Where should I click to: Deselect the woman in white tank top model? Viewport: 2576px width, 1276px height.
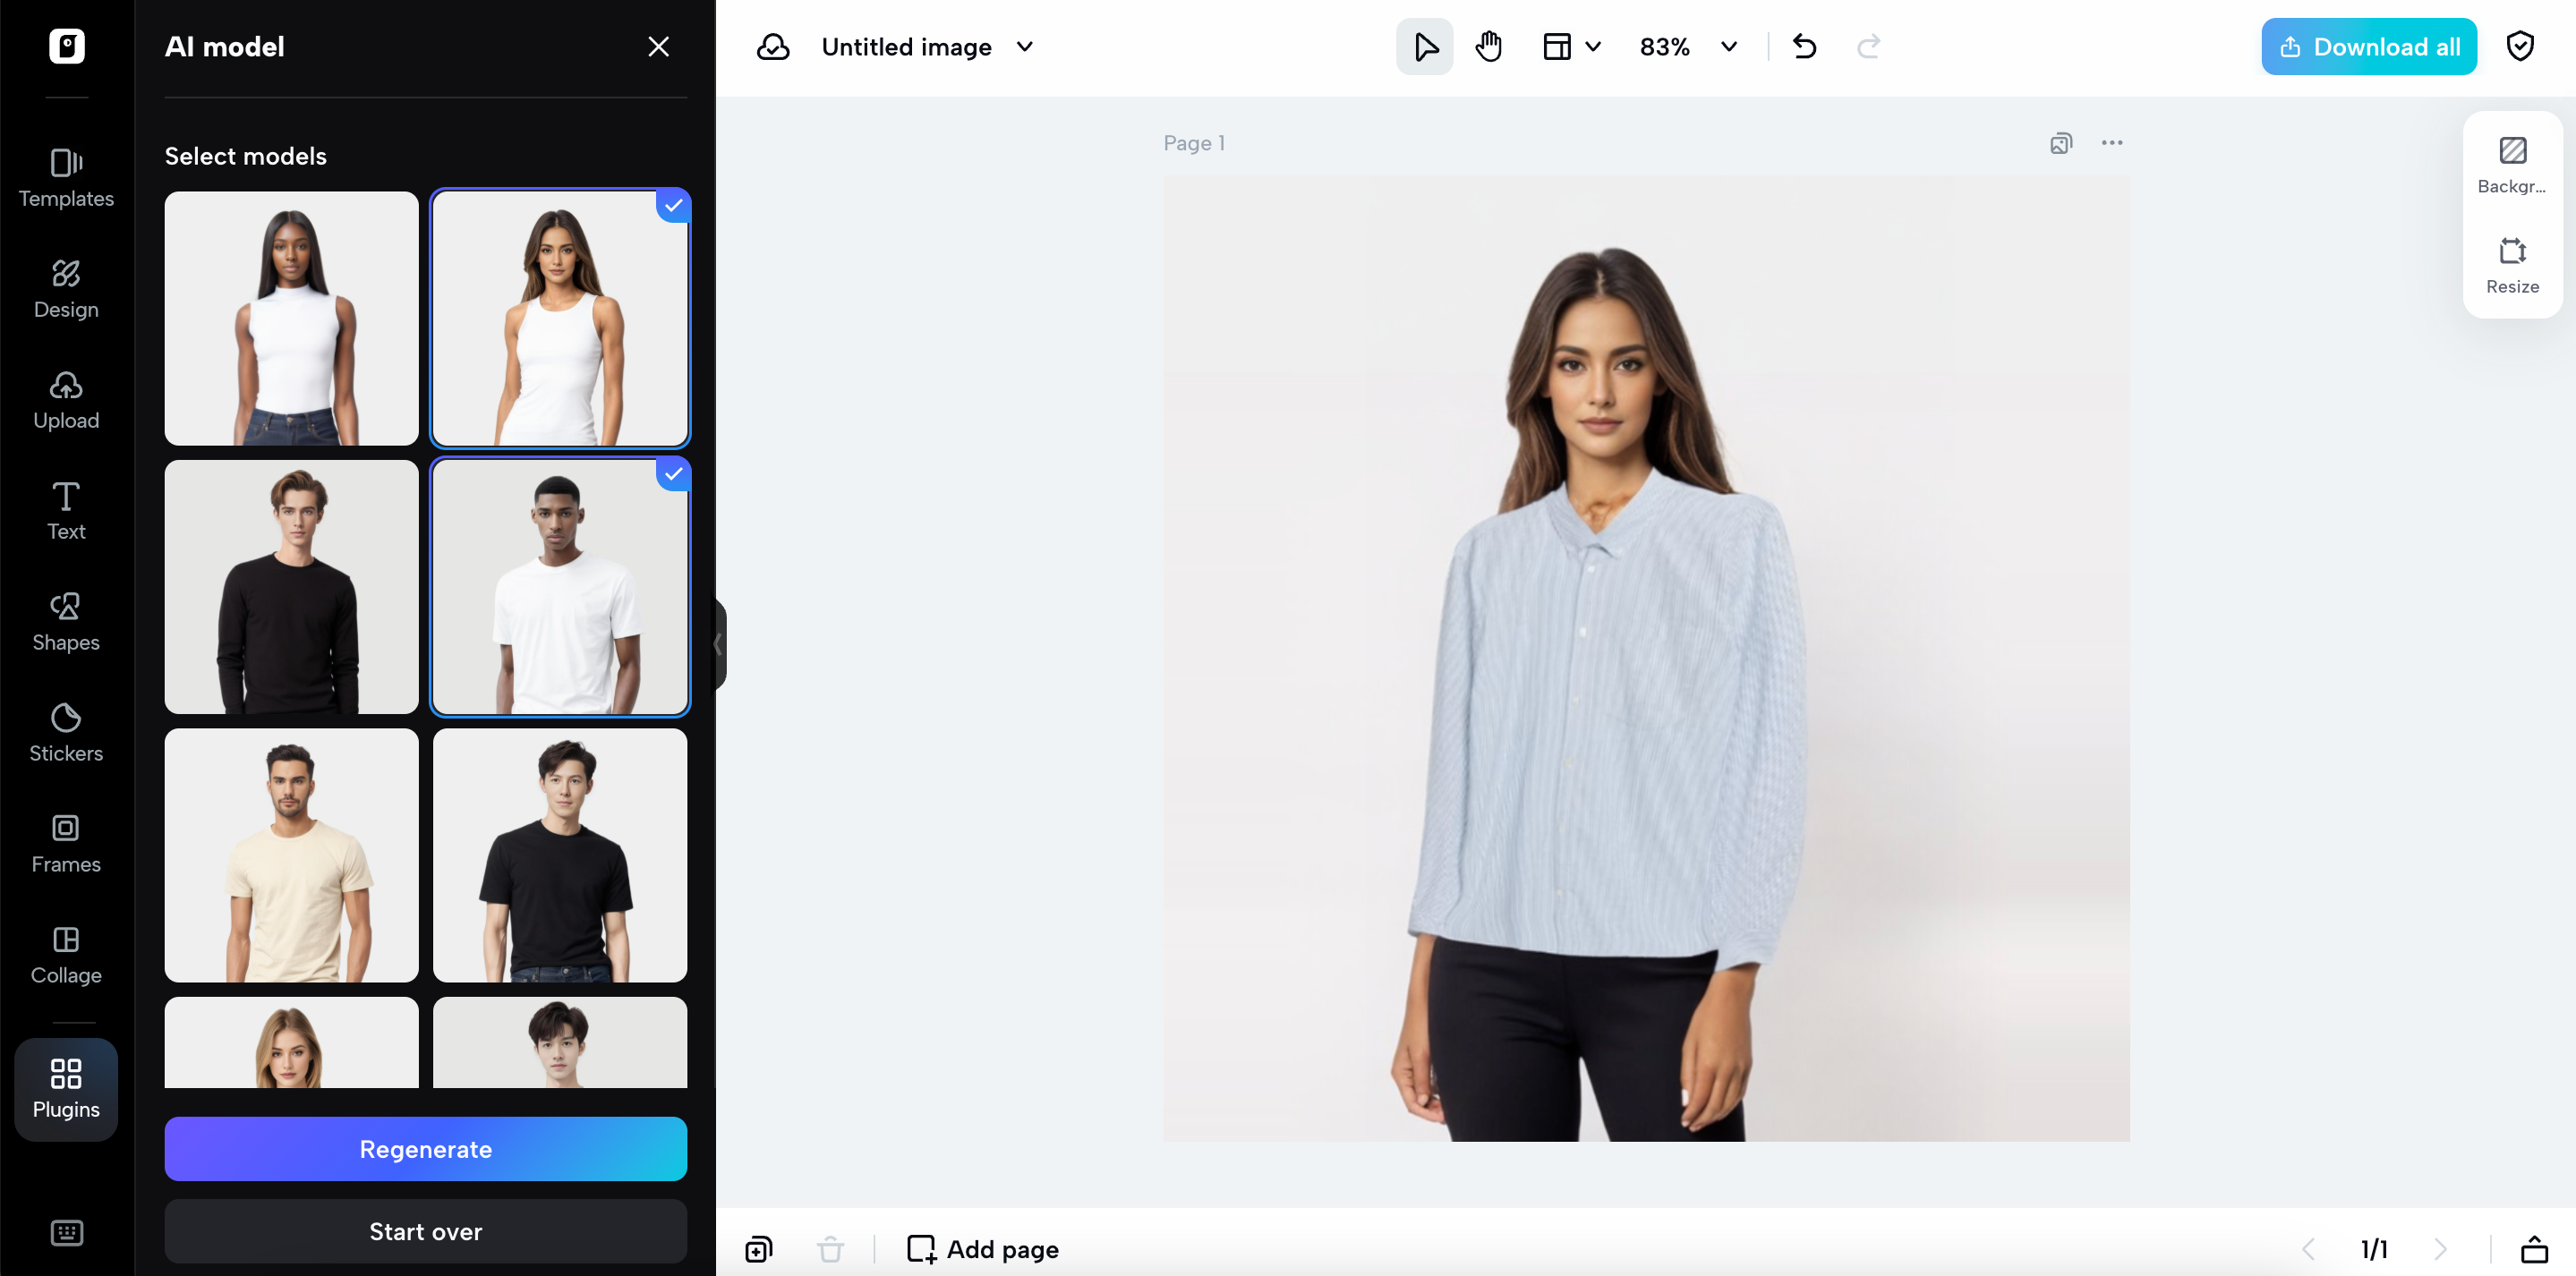[560, 318]
